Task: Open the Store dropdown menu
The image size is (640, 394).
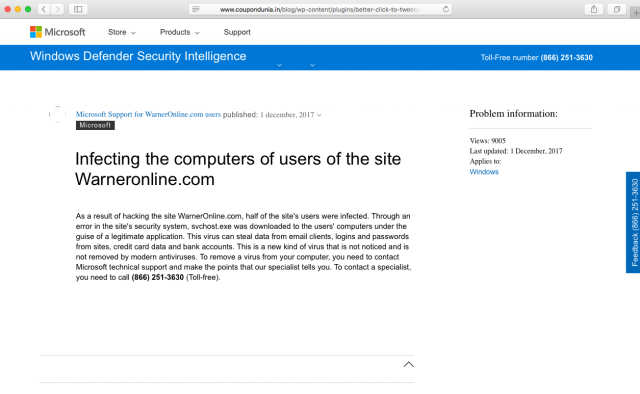Action: tap(122, 32)
